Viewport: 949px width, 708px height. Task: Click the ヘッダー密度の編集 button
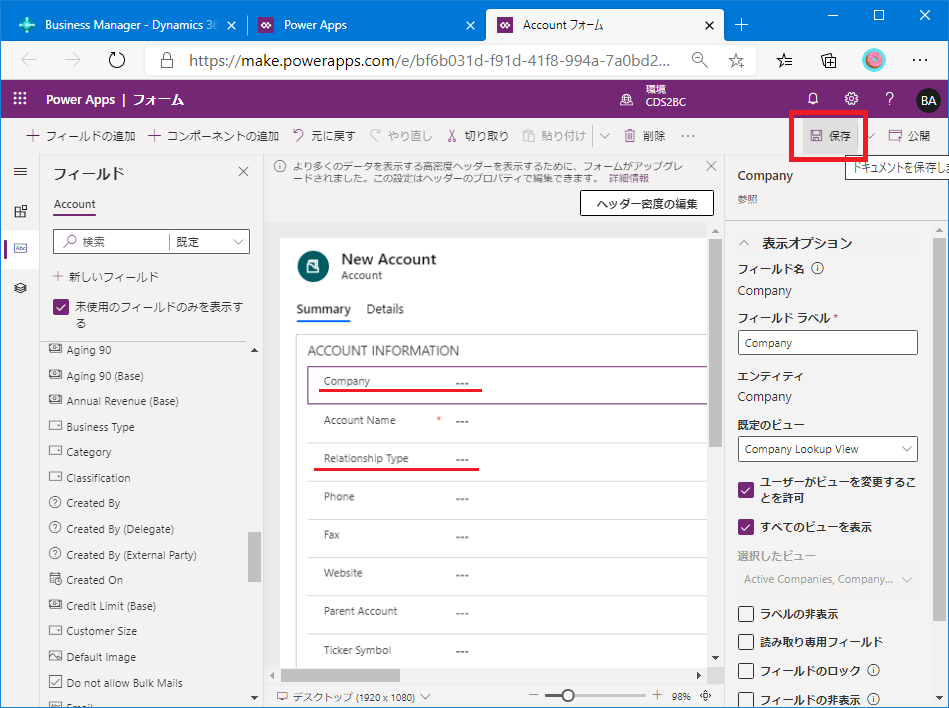647,203
